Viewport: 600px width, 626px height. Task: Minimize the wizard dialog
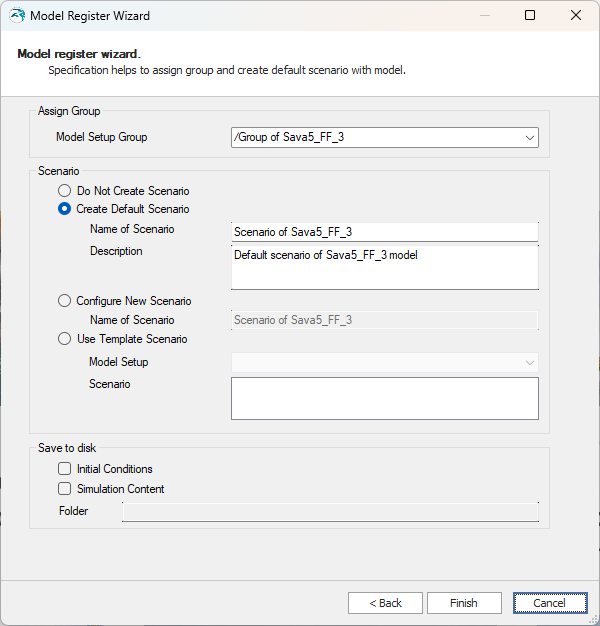pyautogui.click(x=485, y=15)
